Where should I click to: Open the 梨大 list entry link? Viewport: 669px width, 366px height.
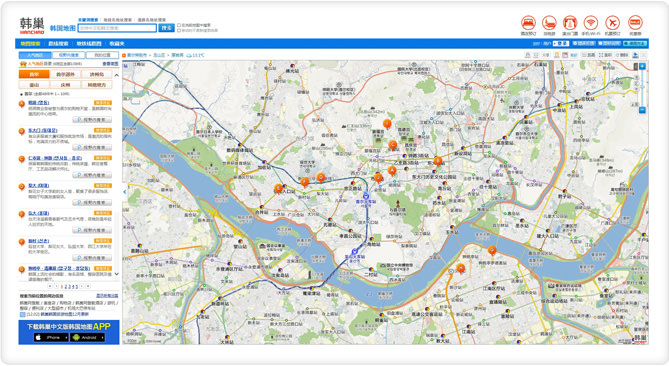pos(38,186)
